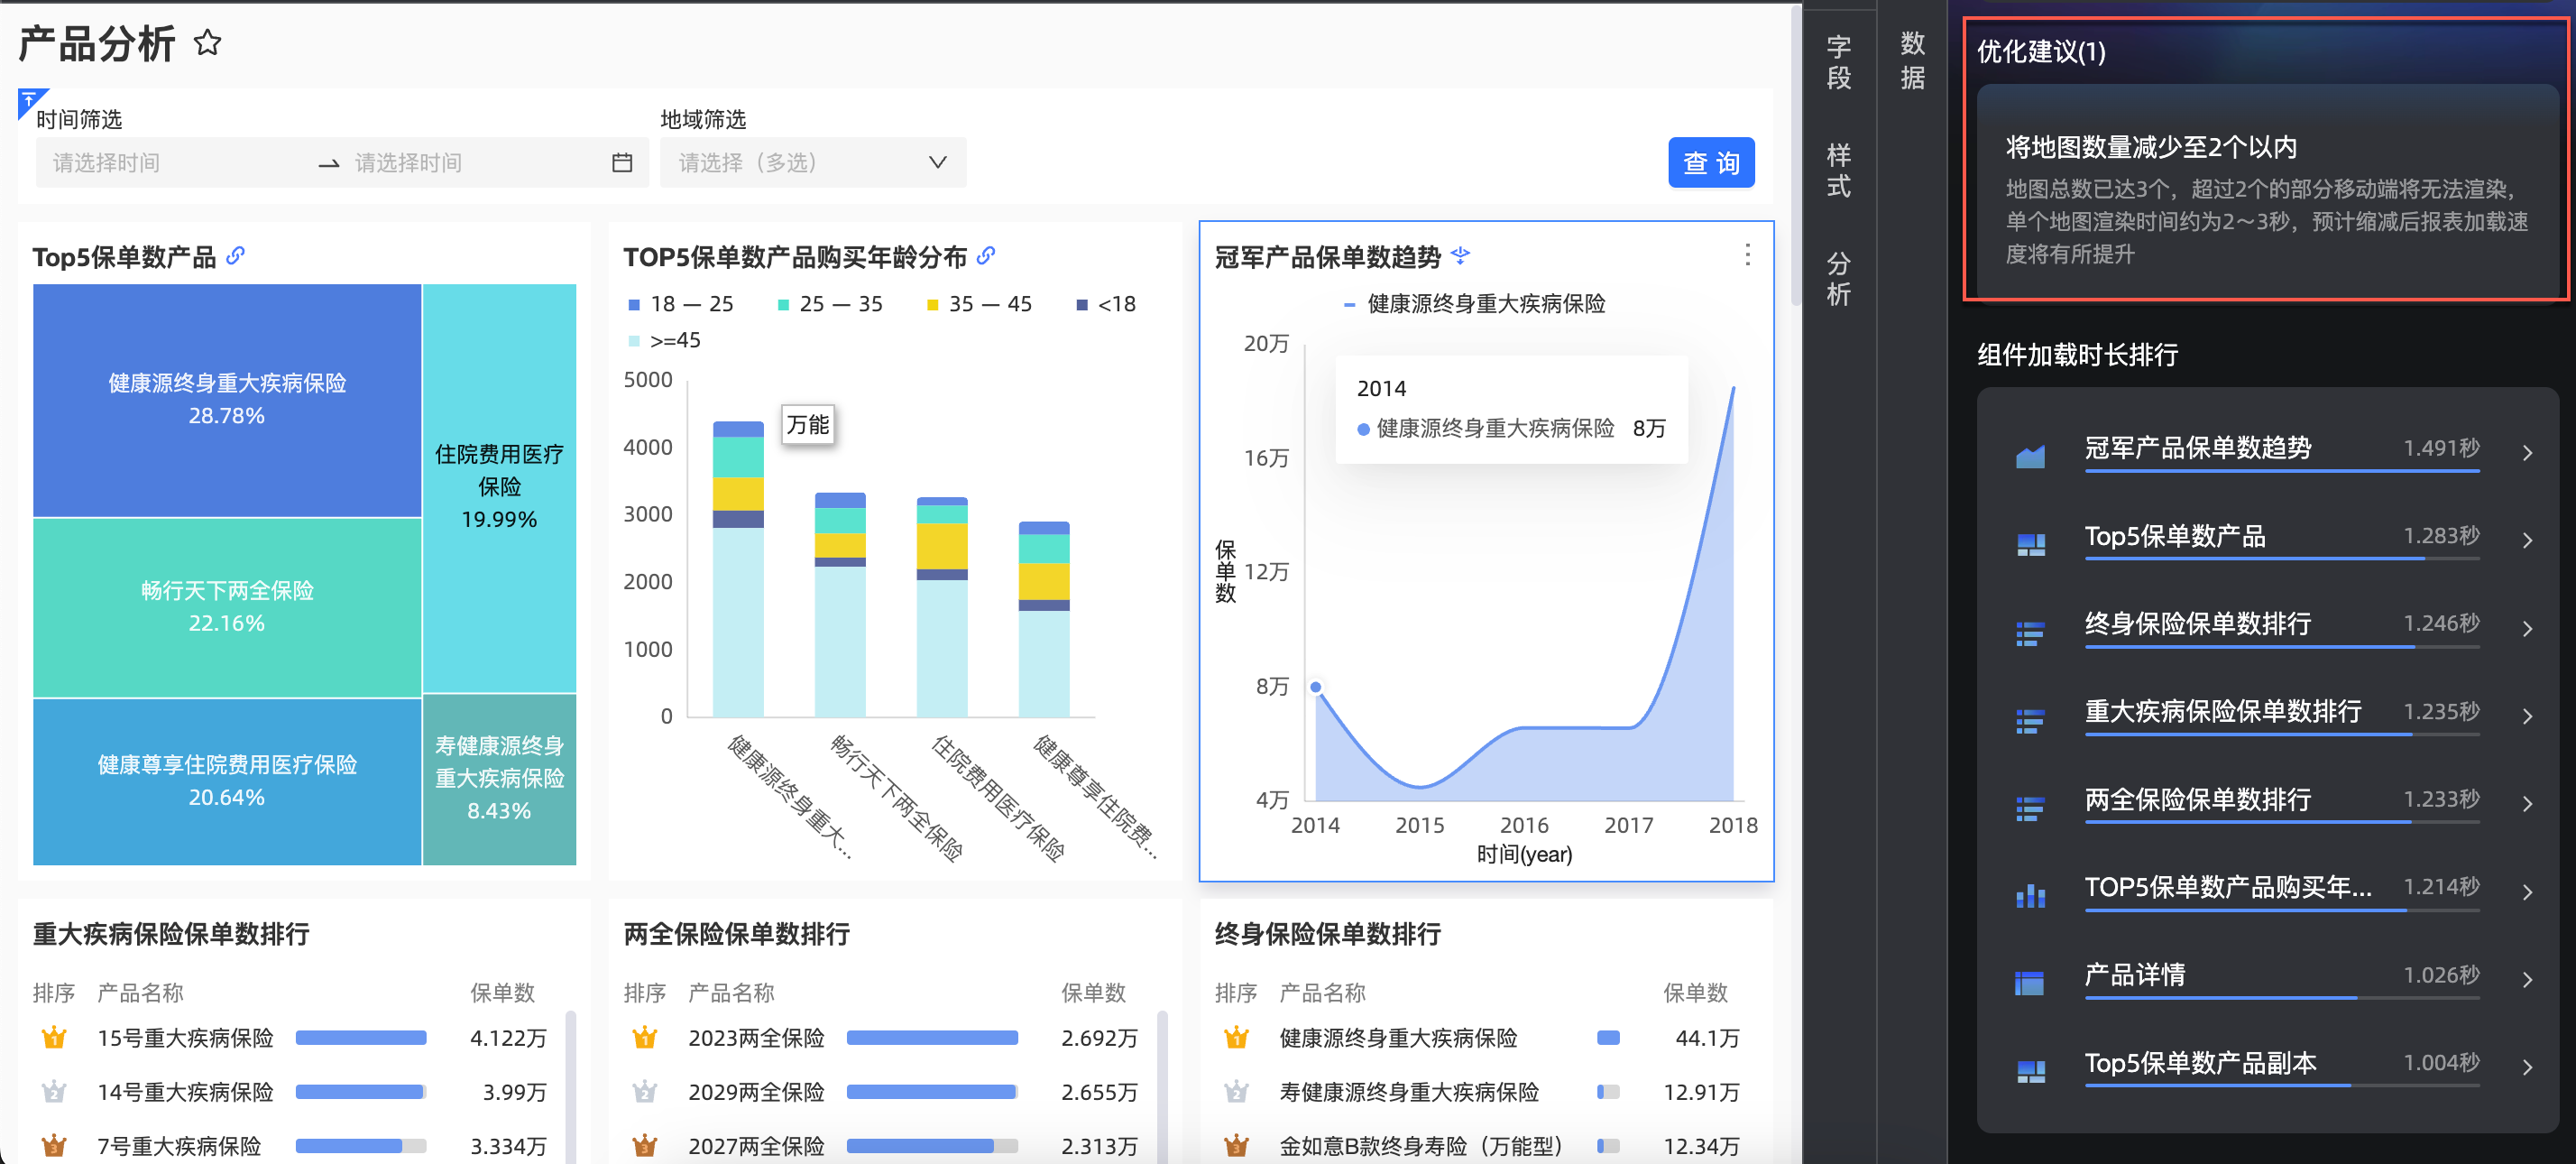Toggle the 18 — 25 legend series

click(681, 304)
